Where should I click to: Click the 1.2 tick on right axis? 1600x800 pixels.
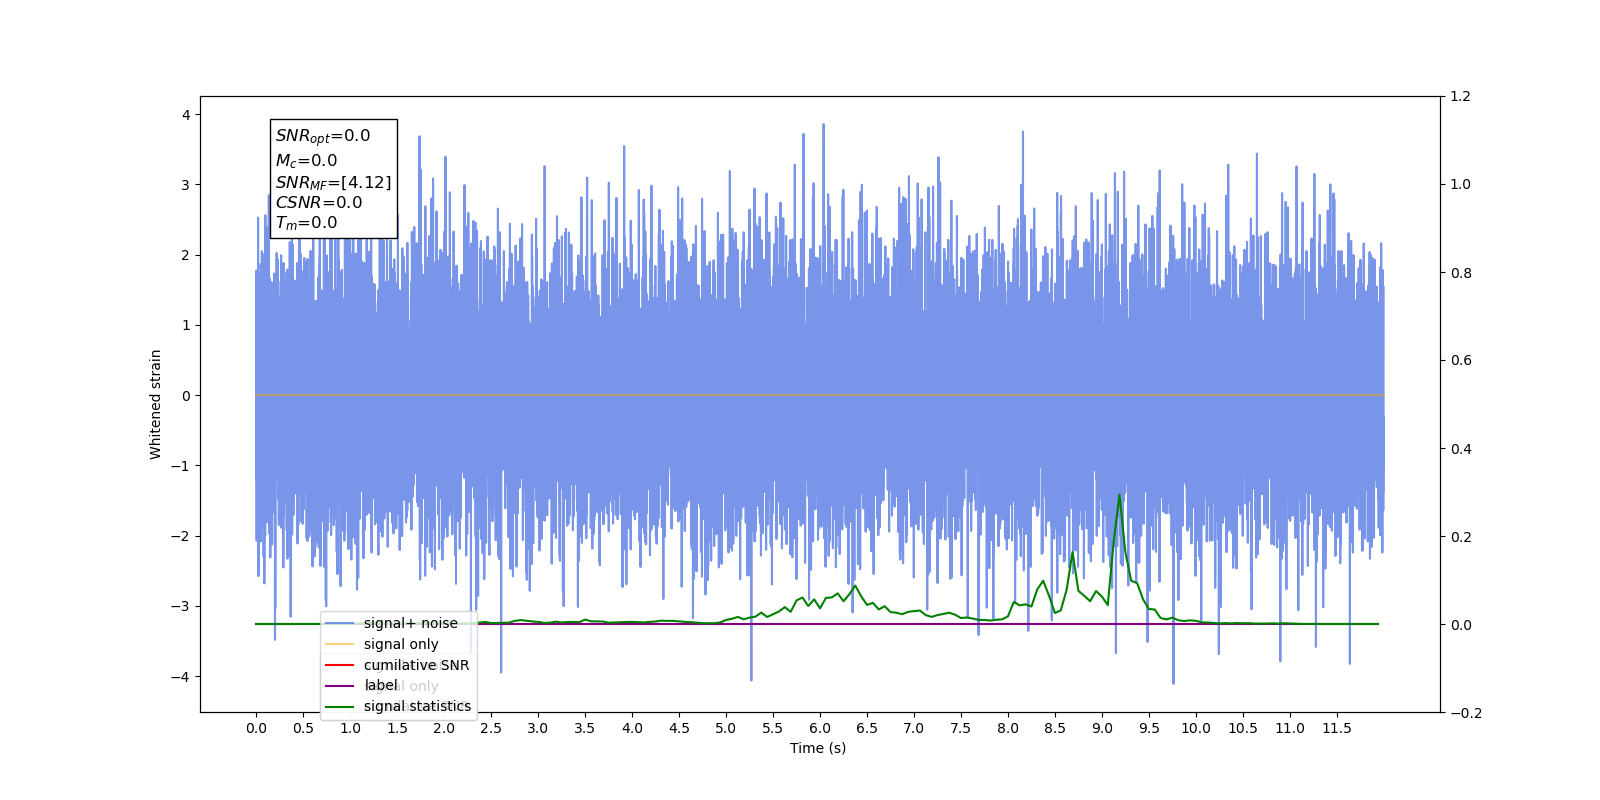coord(1460,96)
